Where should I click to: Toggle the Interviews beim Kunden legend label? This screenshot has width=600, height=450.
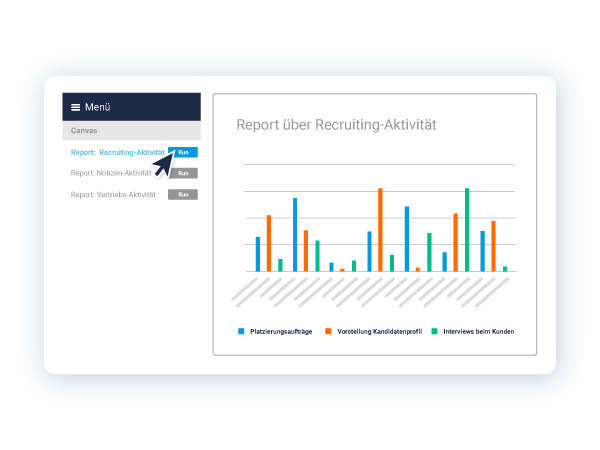pyautogui.click(x=479, y=331)
